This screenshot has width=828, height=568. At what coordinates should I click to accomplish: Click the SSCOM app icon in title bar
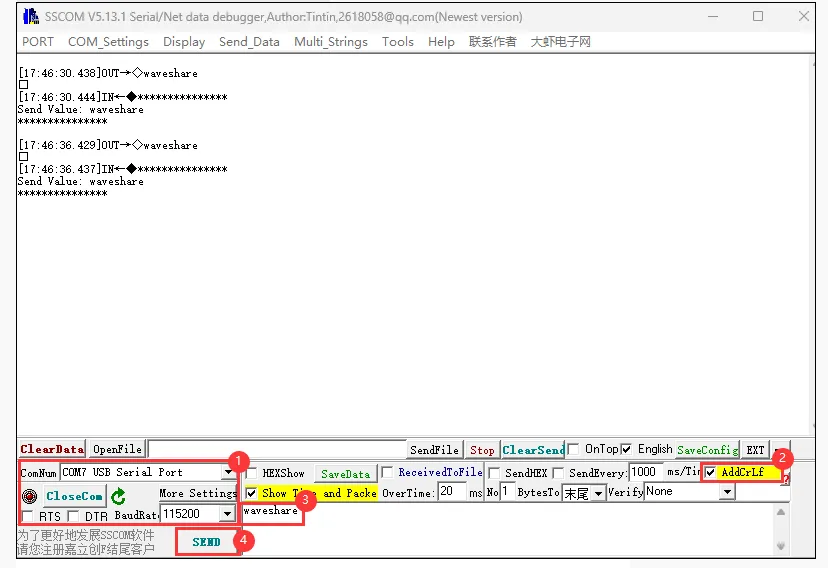pos(30,16)
